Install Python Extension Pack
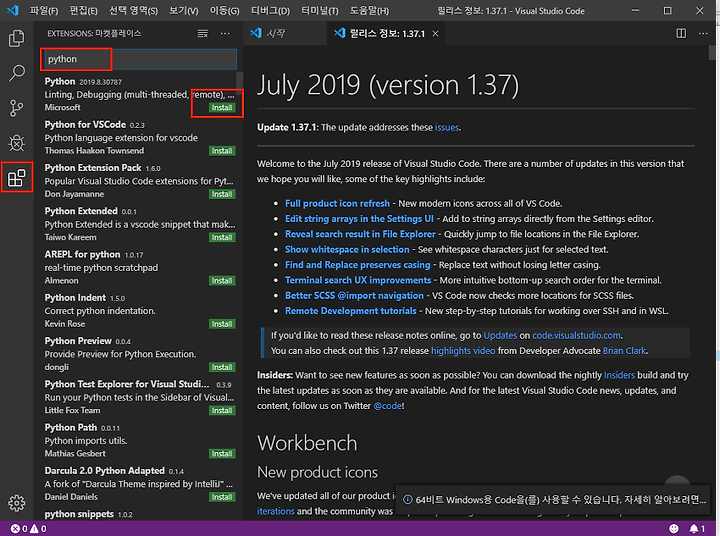Image resolution: width=720 pixels, height=536 pixels. (x=222, y=194)
